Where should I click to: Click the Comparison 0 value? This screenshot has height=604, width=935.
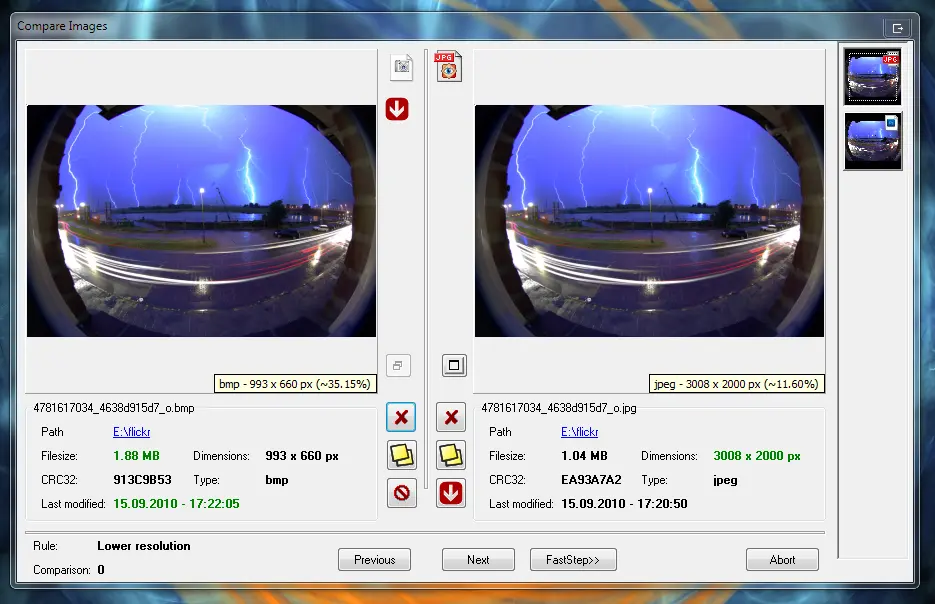(x=101, y=569)
